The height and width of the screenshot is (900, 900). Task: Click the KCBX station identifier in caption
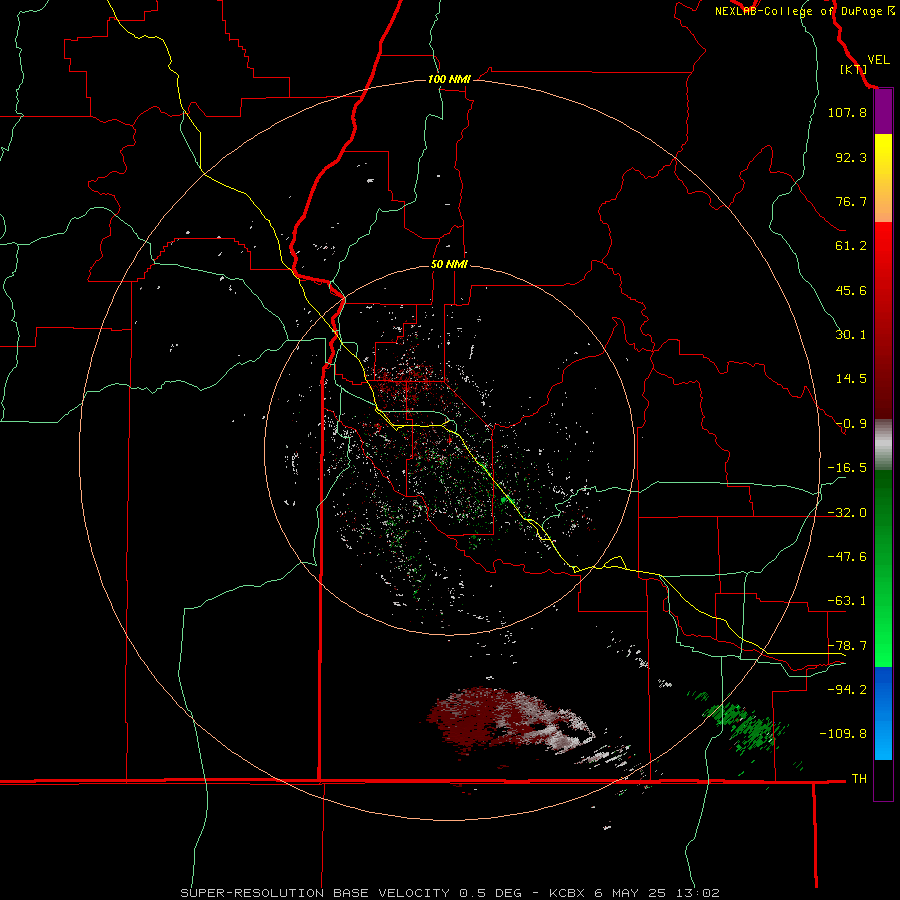click(x=569, y=893)
